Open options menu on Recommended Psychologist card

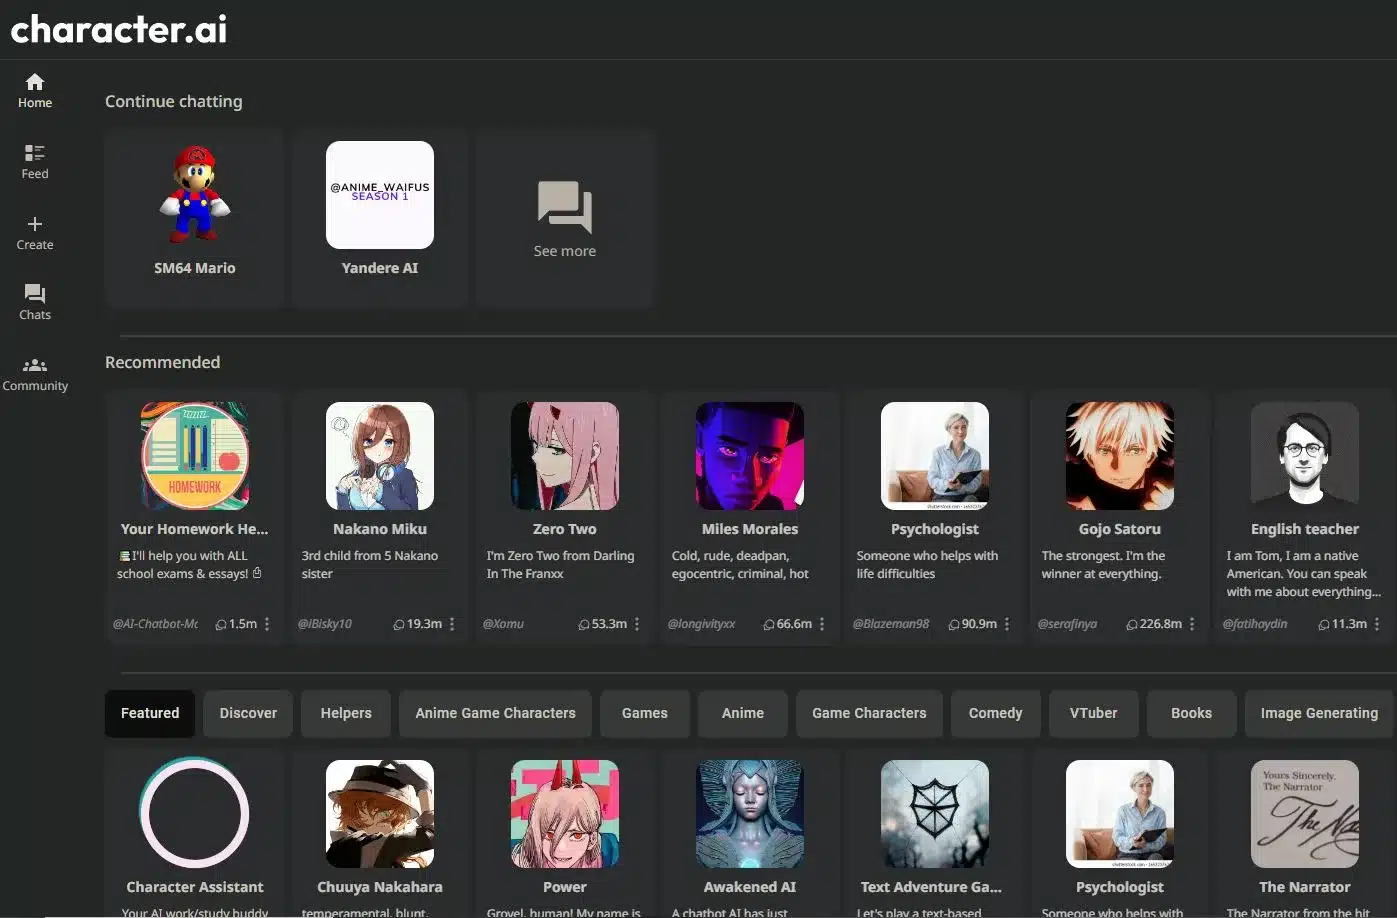tap(1007, 624)
